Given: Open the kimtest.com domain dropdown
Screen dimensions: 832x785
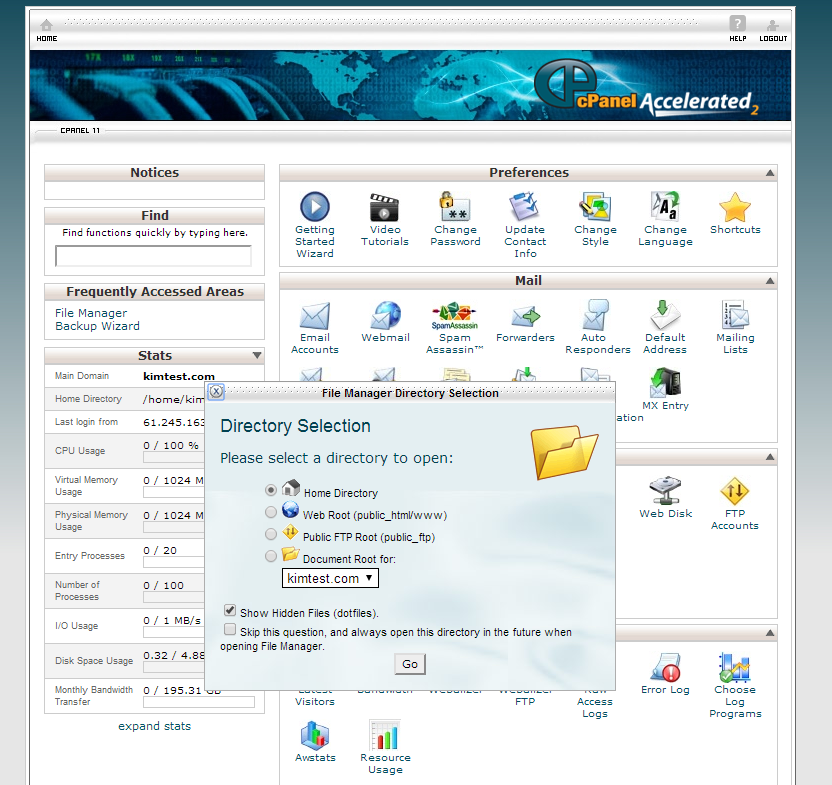Looking at the screenshot, I should 330,578.
